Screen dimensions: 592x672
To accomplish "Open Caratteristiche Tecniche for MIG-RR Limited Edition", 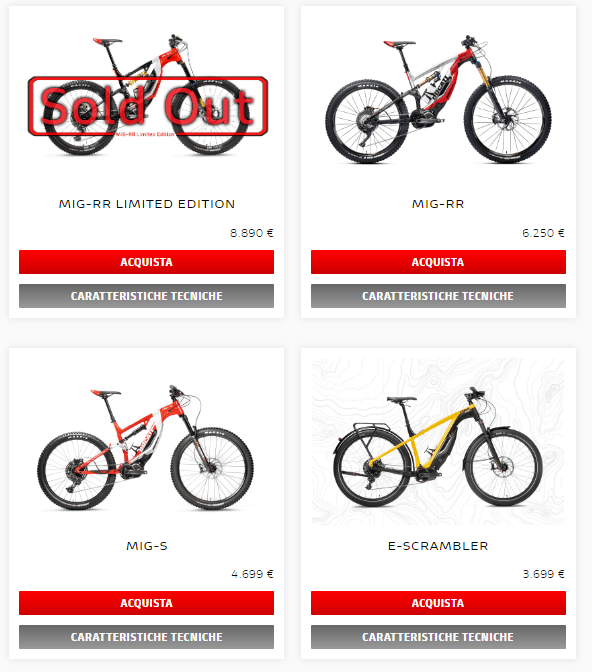I will pyautogui.click(x=146, y=296).
